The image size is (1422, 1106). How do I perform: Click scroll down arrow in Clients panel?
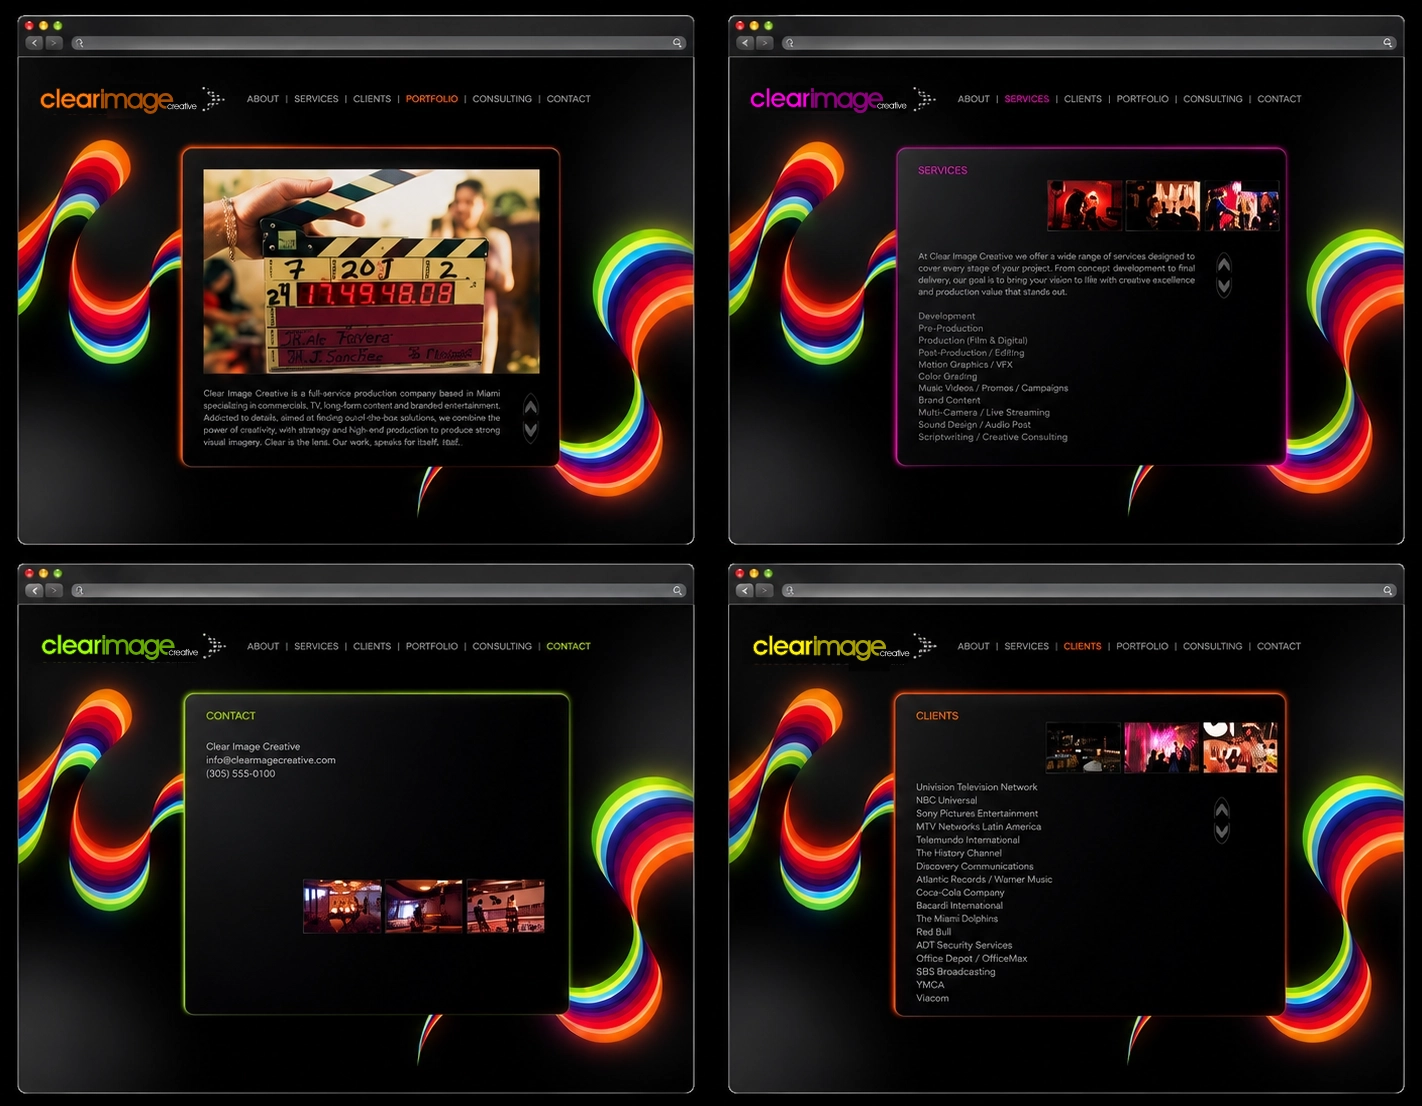coord(1222,831)
